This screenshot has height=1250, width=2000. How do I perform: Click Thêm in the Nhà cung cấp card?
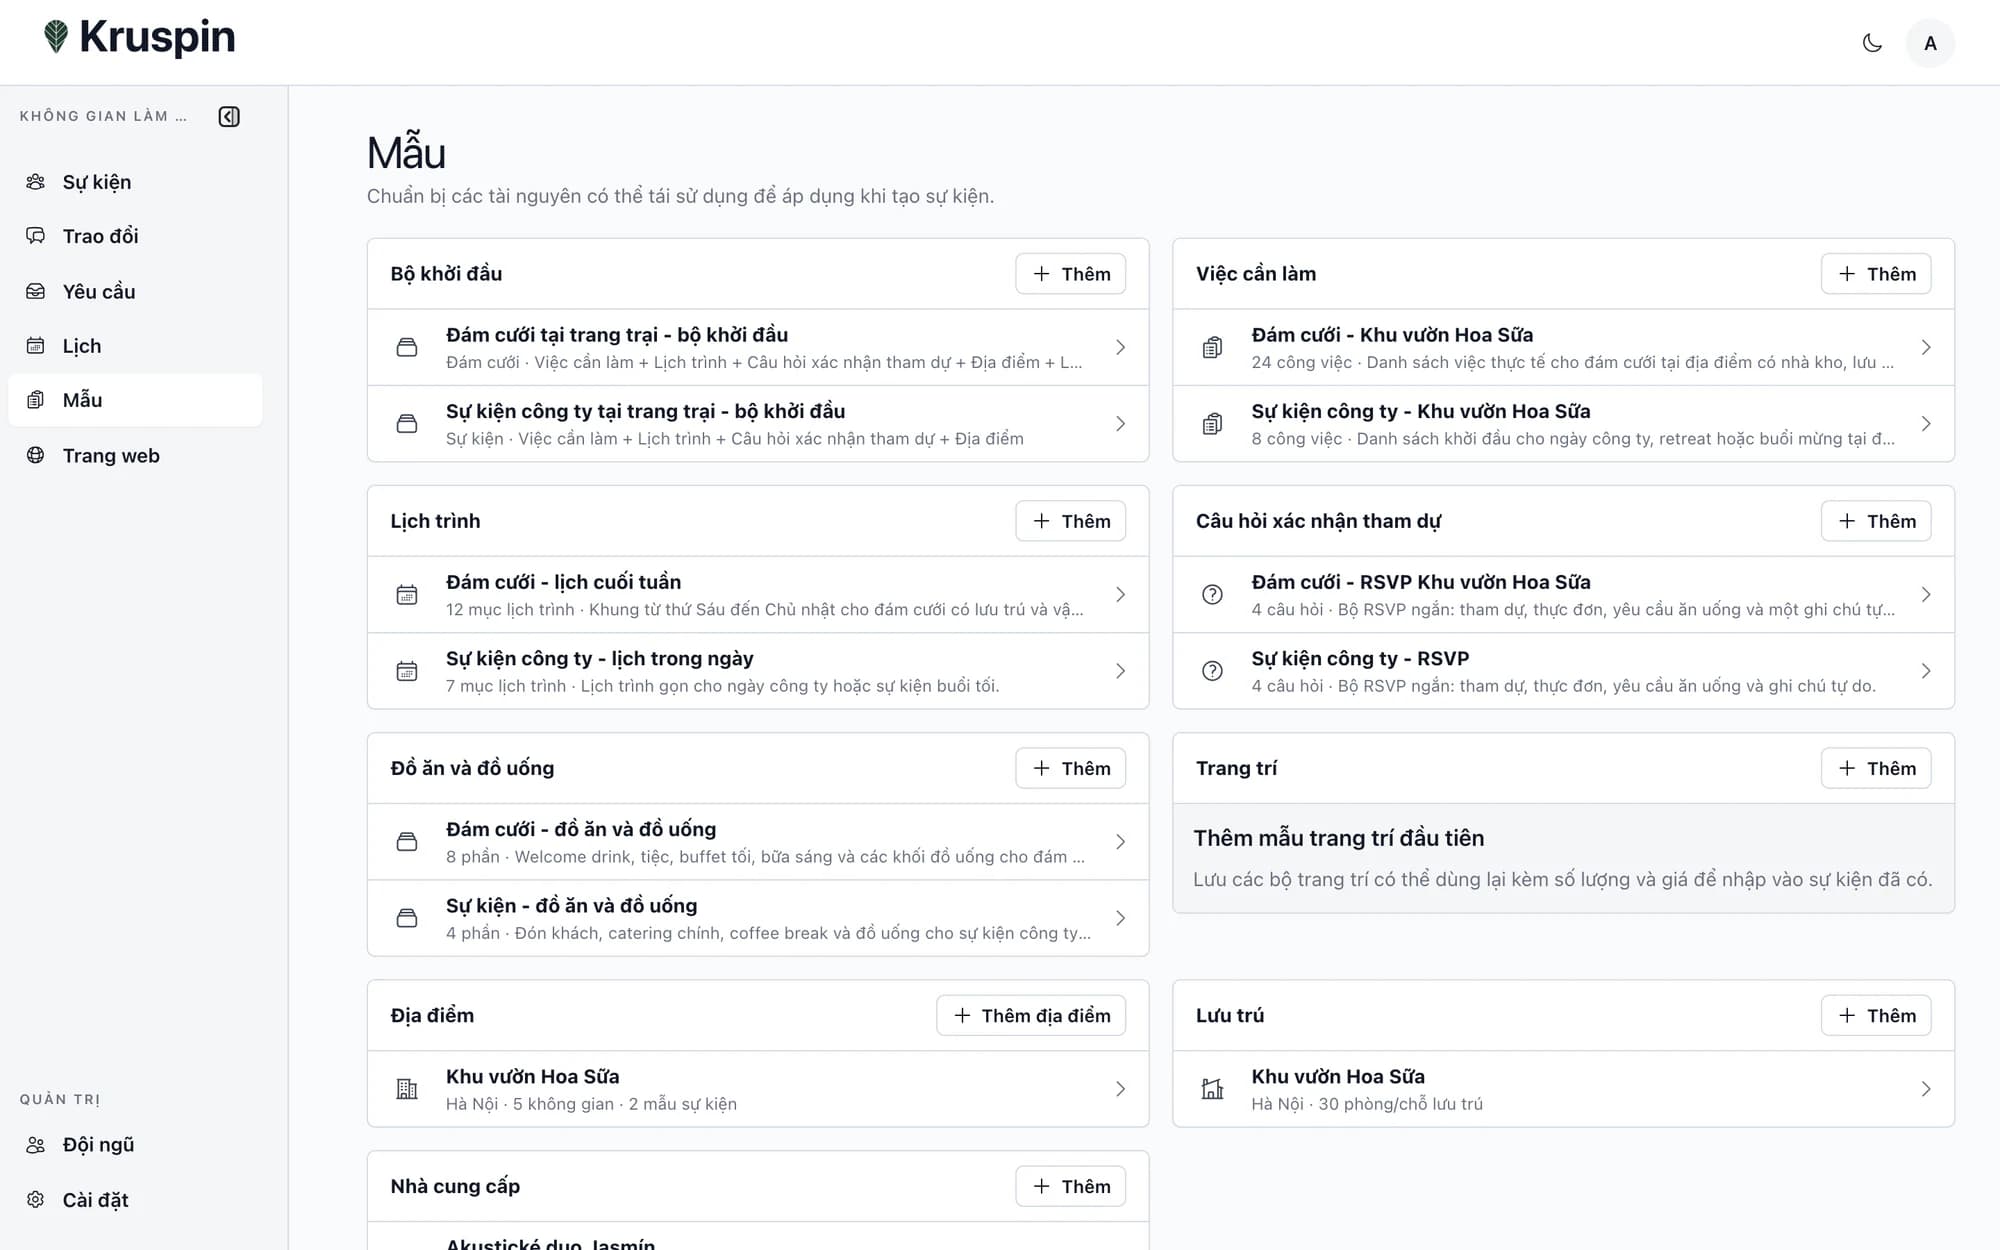click(1070, 1186)
